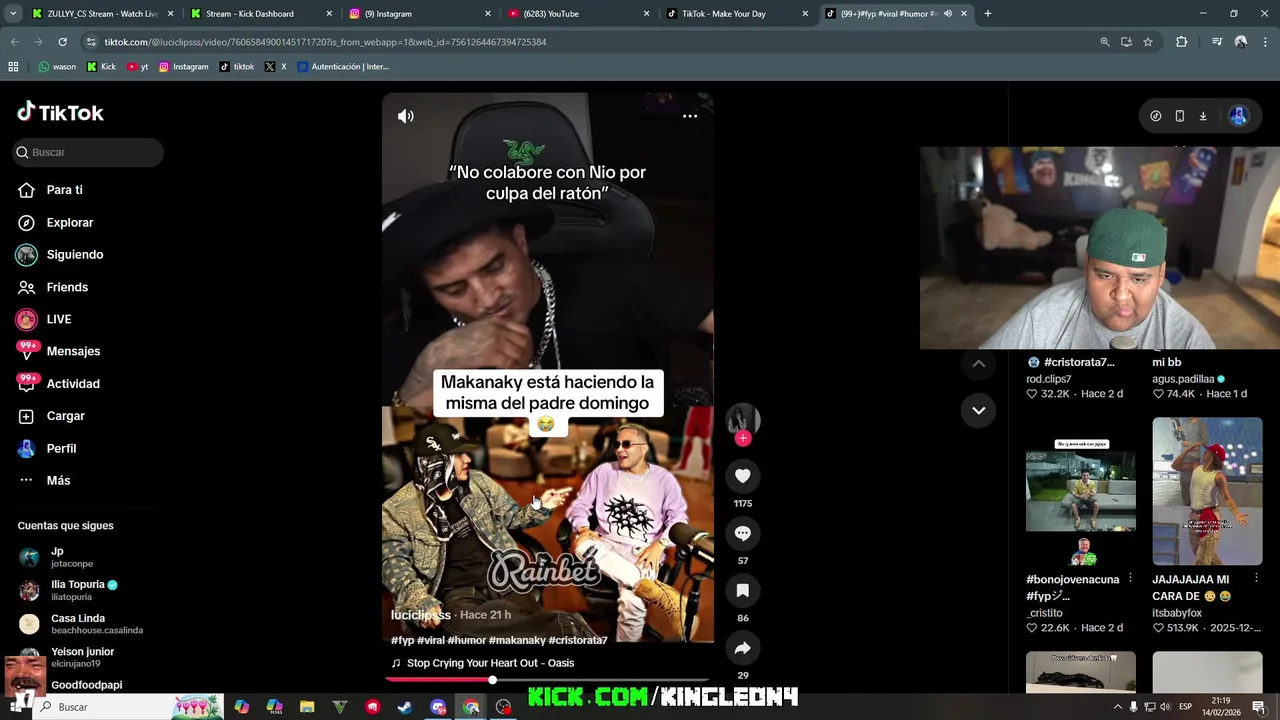The height and width of the screenshot is (720, 1280).
Task: Open sound Stop Crying Your Heart Out - Oasis
Action: (483, 663)
